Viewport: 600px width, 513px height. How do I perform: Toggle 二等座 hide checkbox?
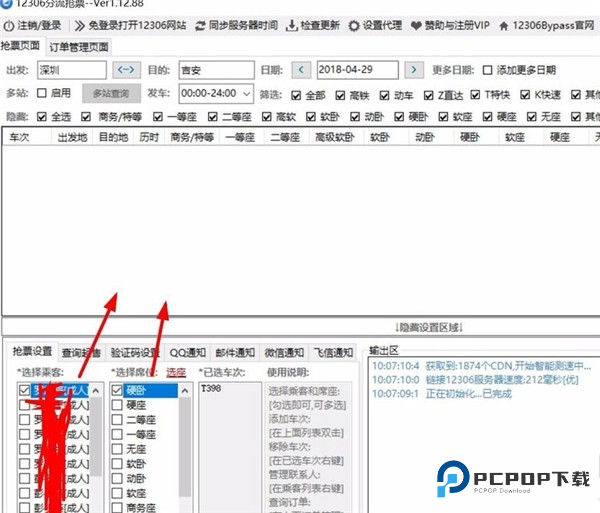pyautogui.click(x=213, y=117)
